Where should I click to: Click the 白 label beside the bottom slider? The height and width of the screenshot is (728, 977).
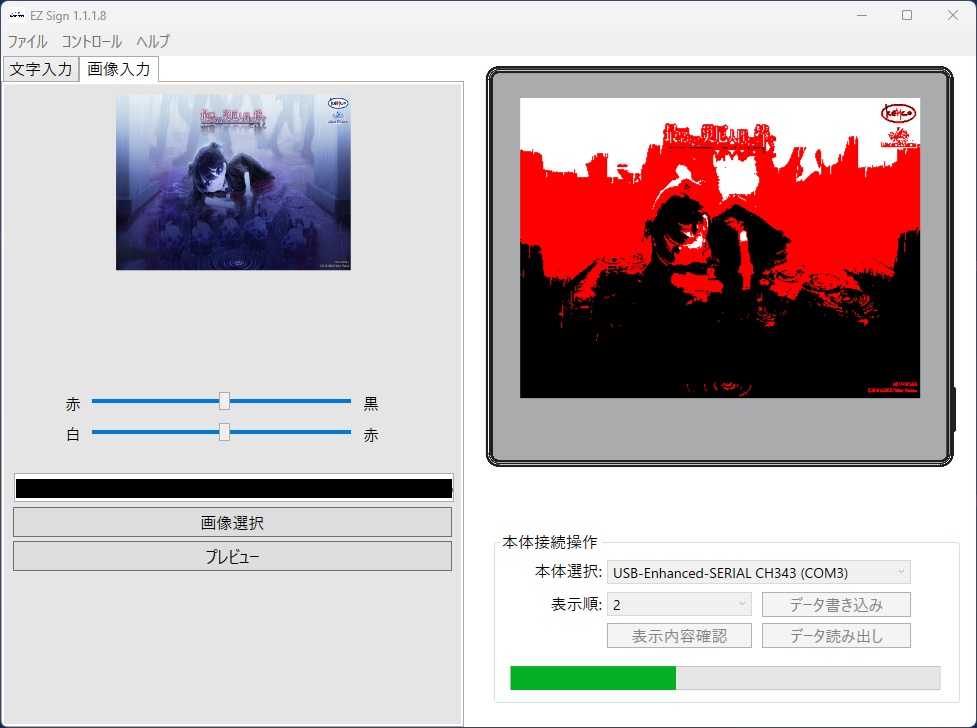[73, 434]
